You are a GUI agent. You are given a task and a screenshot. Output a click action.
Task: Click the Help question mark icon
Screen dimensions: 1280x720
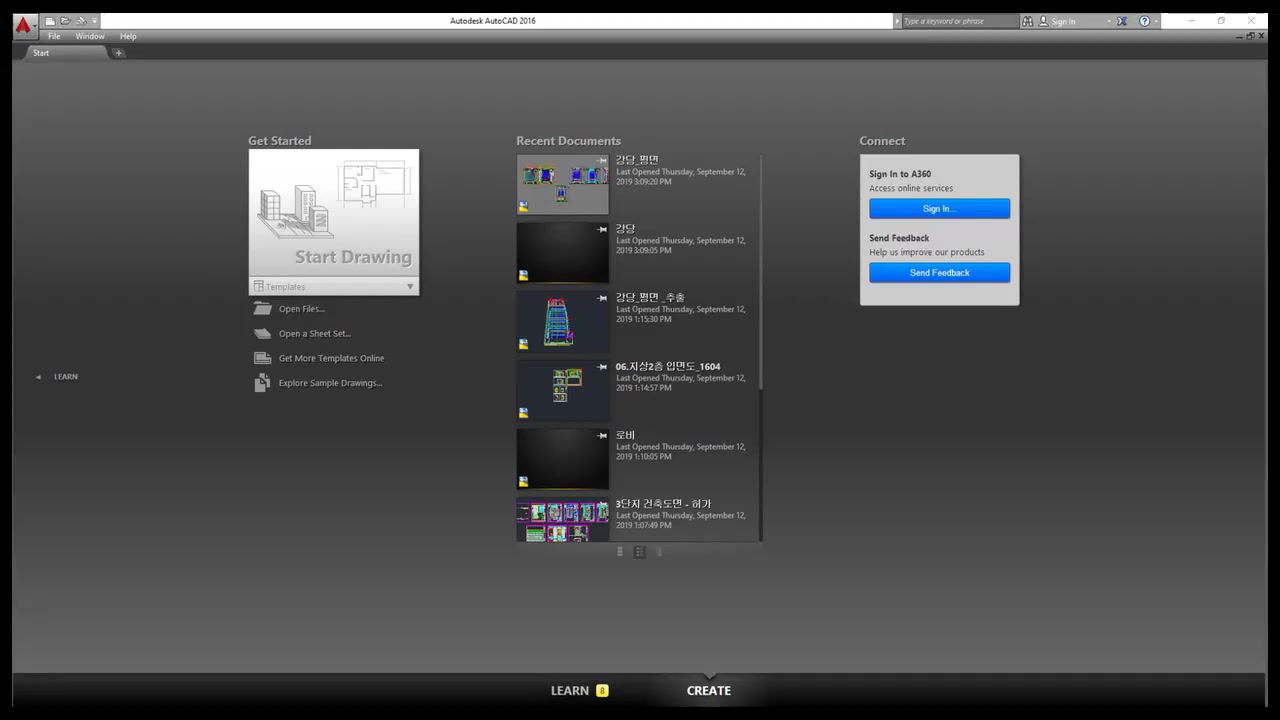pyautogui.click(x=1145, y=21)
